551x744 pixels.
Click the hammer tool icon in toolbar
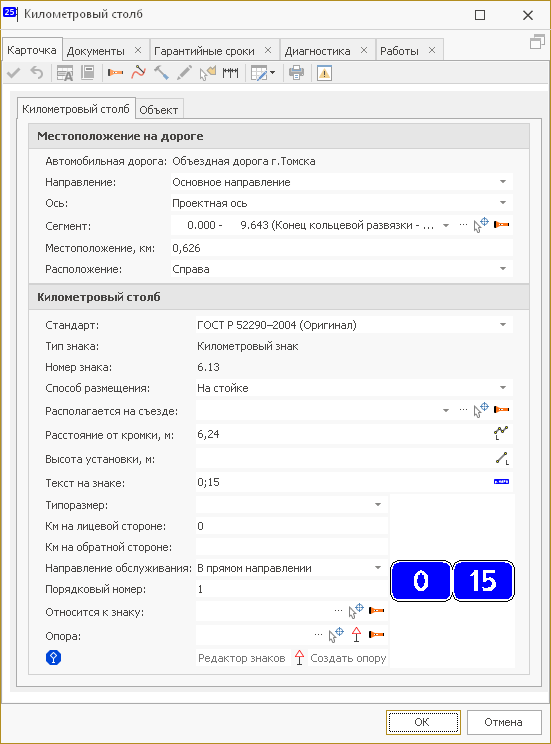[161, 73]
